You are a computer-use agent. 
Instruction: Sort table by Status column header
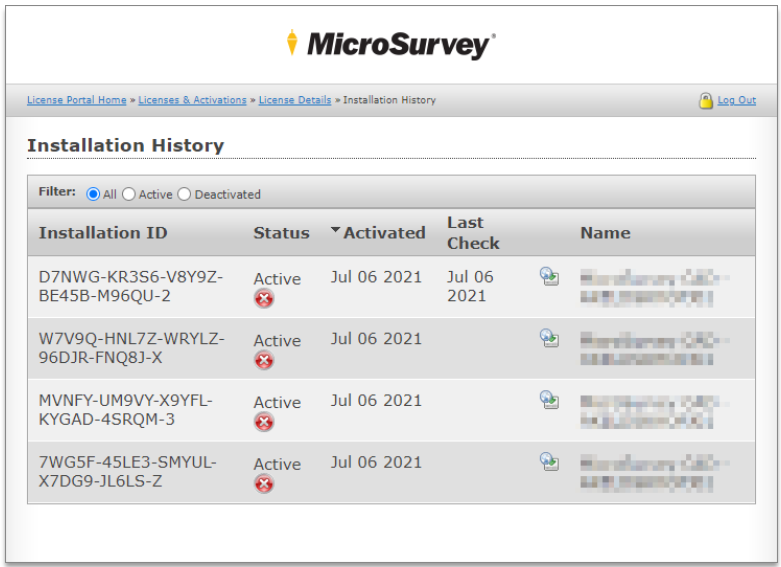click(281, 233)
